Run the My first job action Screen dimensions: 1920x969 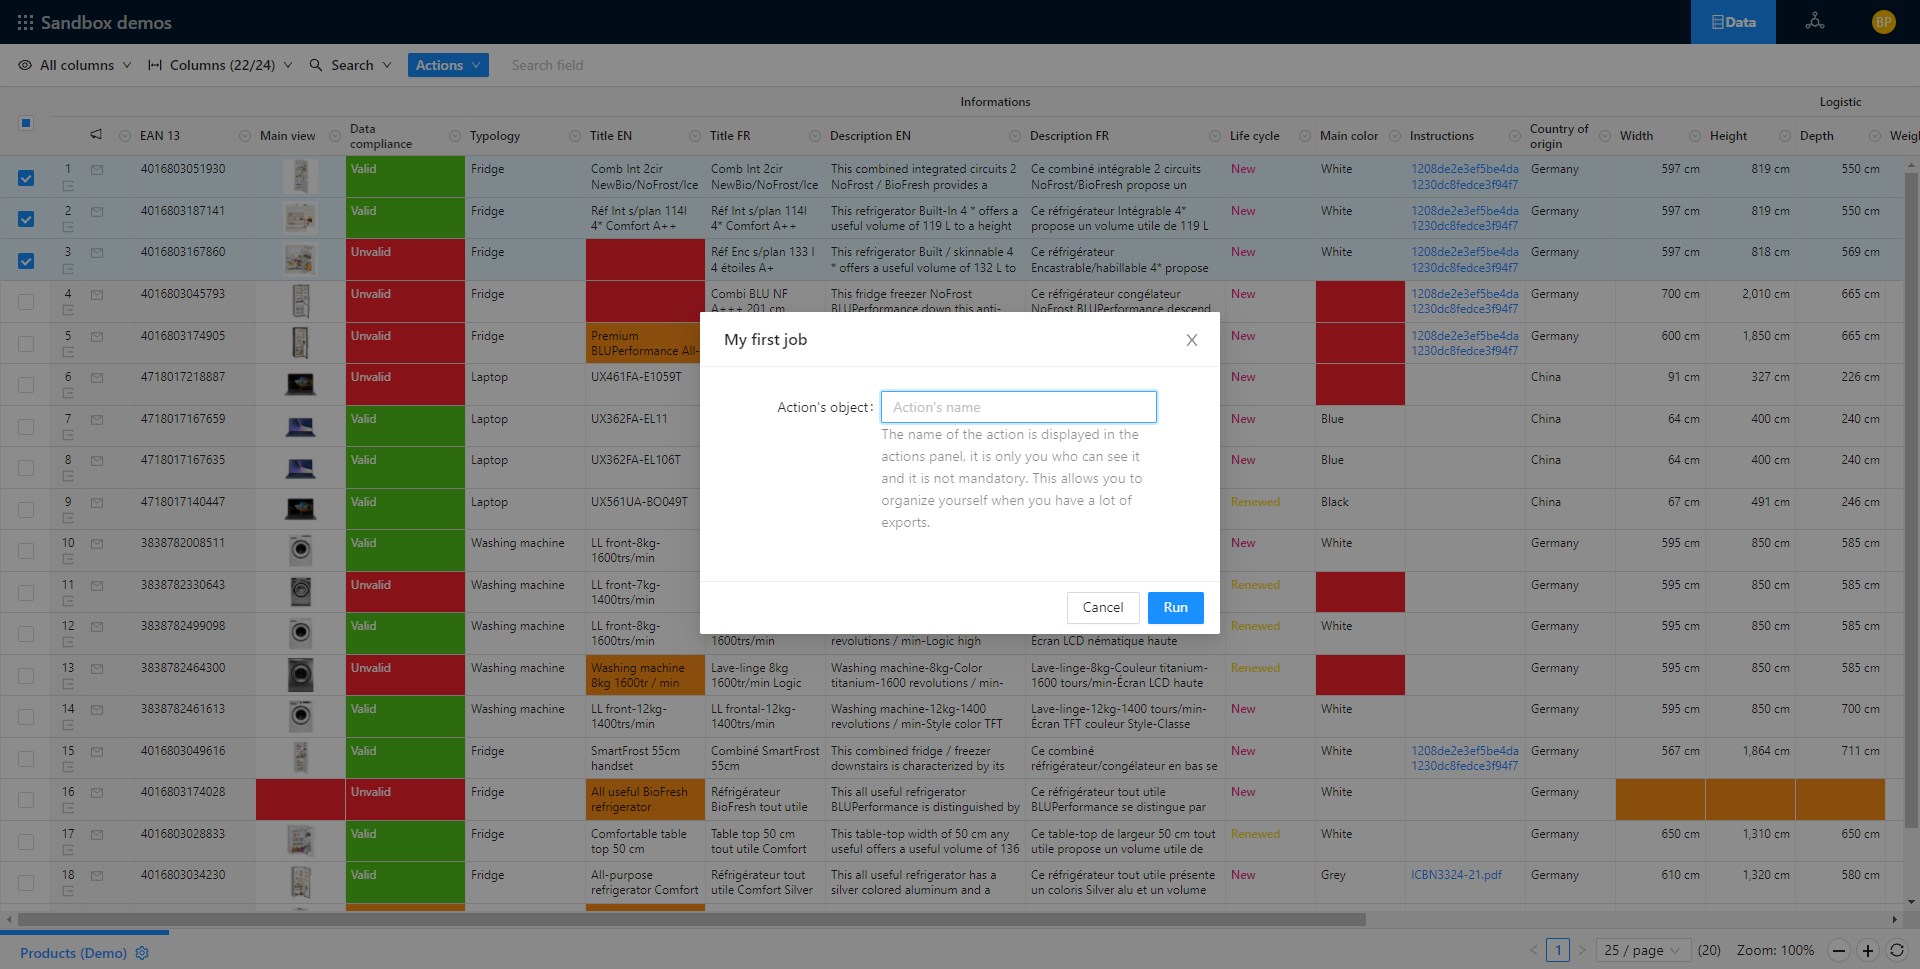1175,607
